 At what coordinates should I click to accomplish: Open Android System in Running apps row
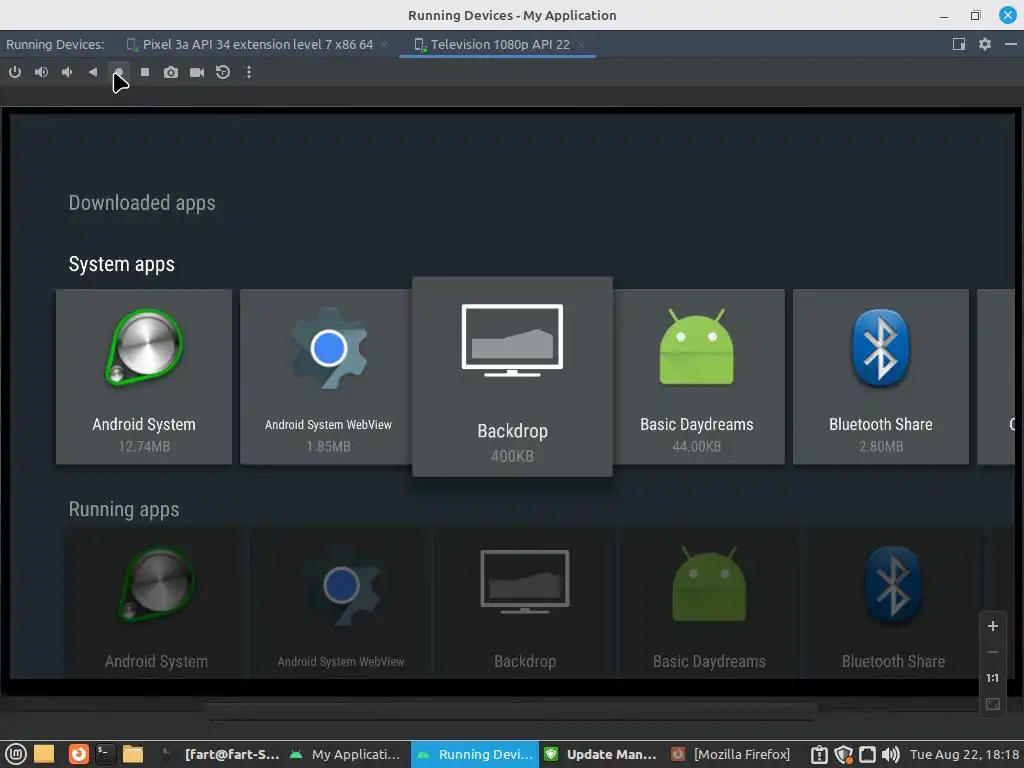tap(157, 604)
